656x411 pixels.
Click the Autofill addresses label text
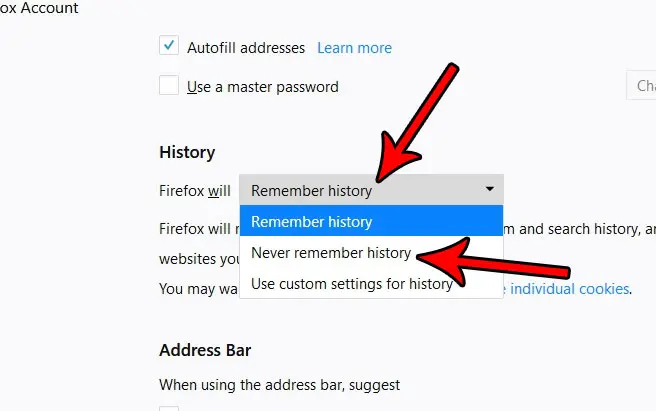click(x=246, y=48)
